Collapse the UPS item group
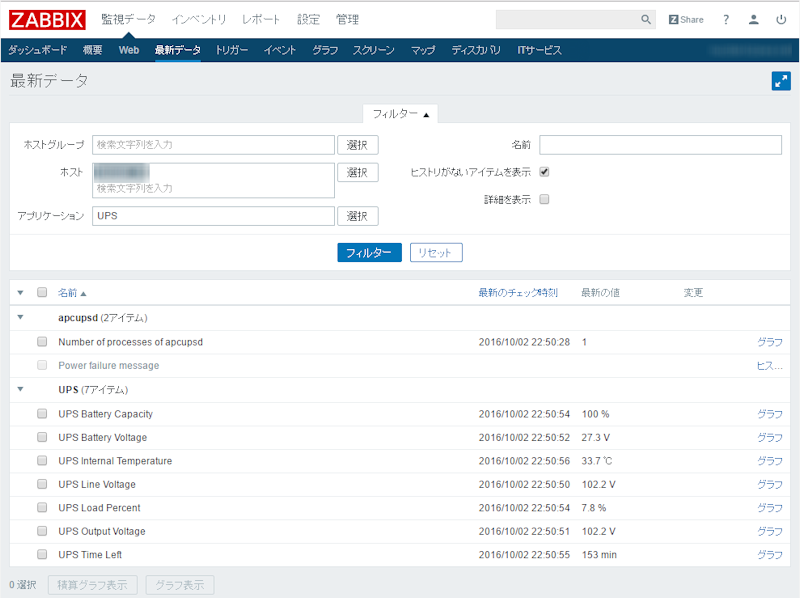Image resolution: width=800 pixels, height=598 pixels. [x=22, y=389]
